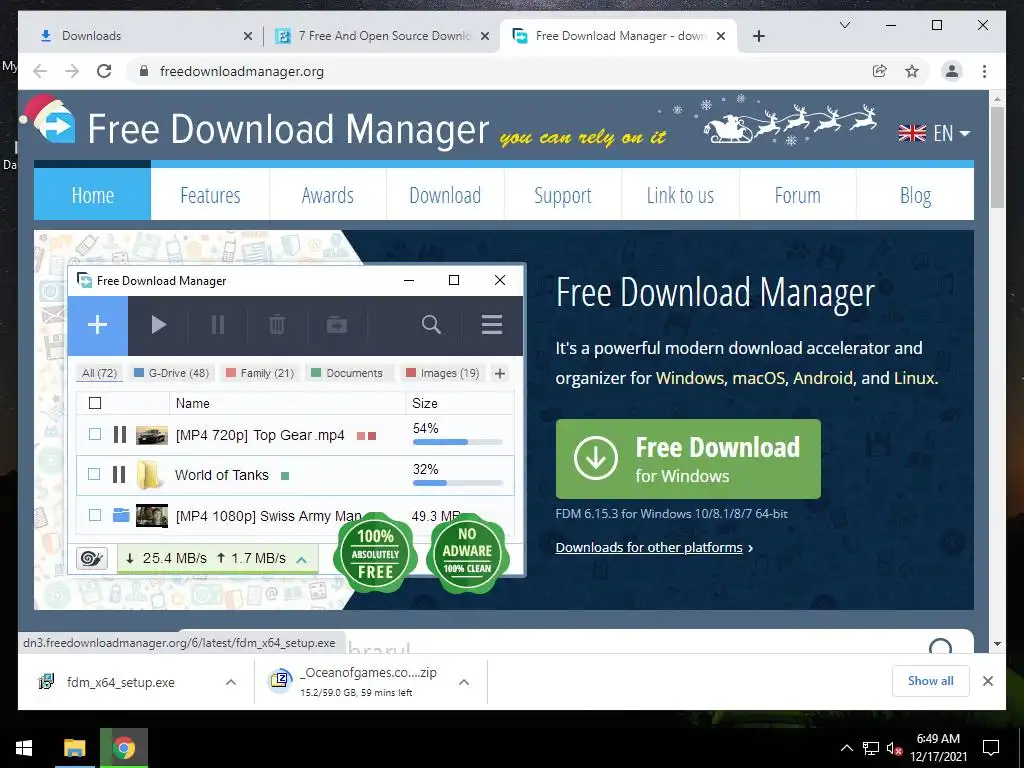Image resolution: width=1024 pixels, height=768 pixels.
Task: Expand the fdm_x64_setup.exe download options chevron
Action: pos(231,682)
